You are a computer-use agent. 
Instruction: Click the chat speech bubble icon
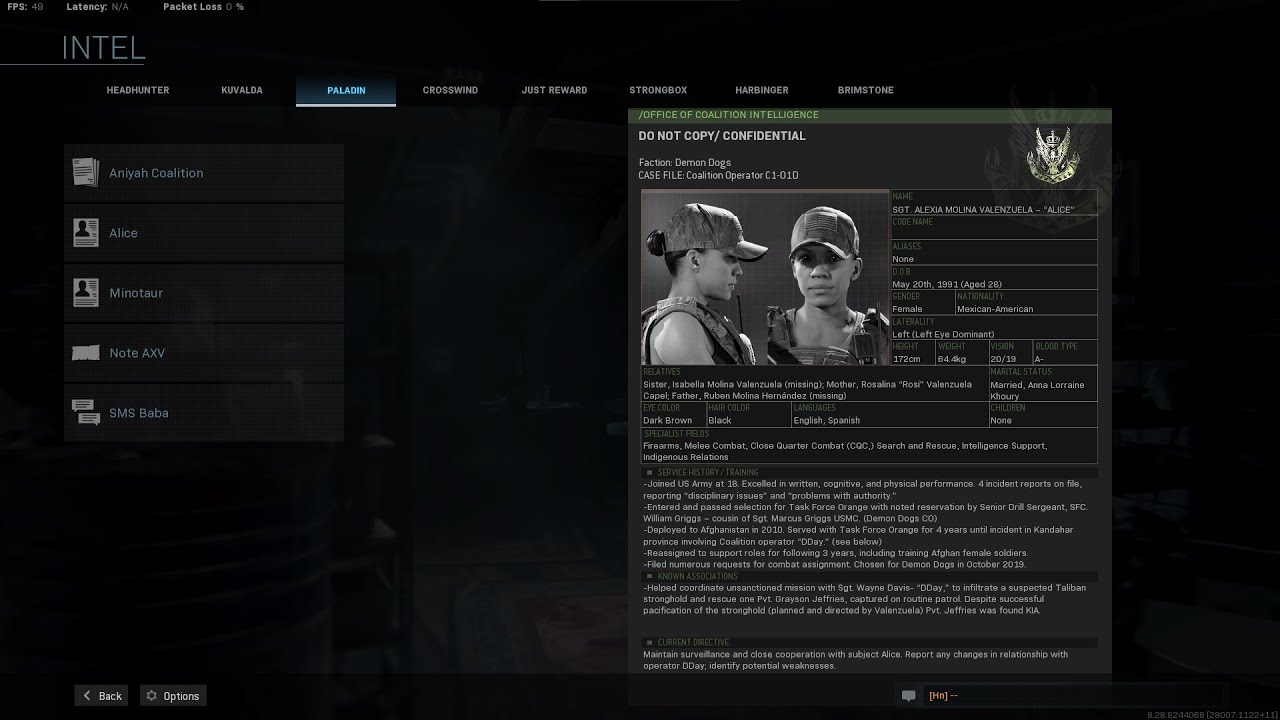[908, 696]
